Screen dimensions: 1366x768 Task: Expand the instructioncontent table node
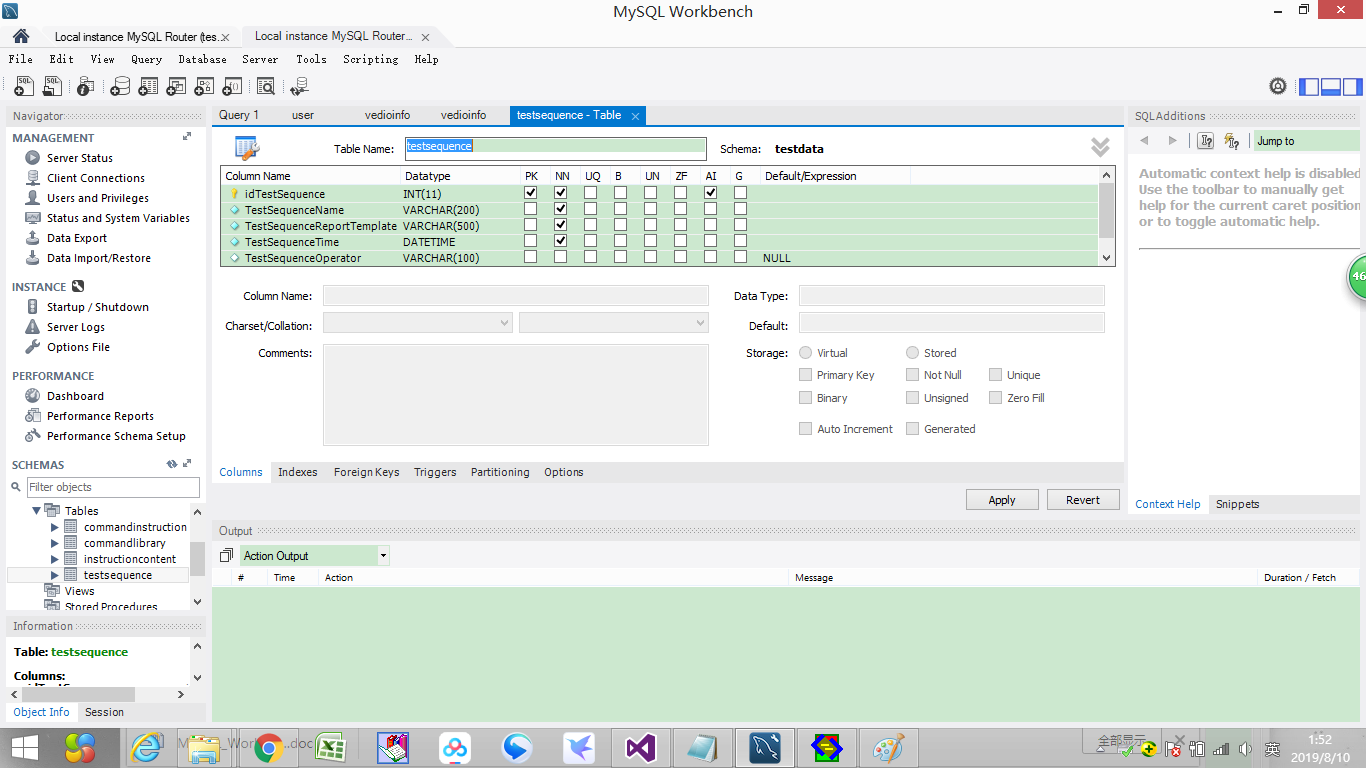click(55, 559)
